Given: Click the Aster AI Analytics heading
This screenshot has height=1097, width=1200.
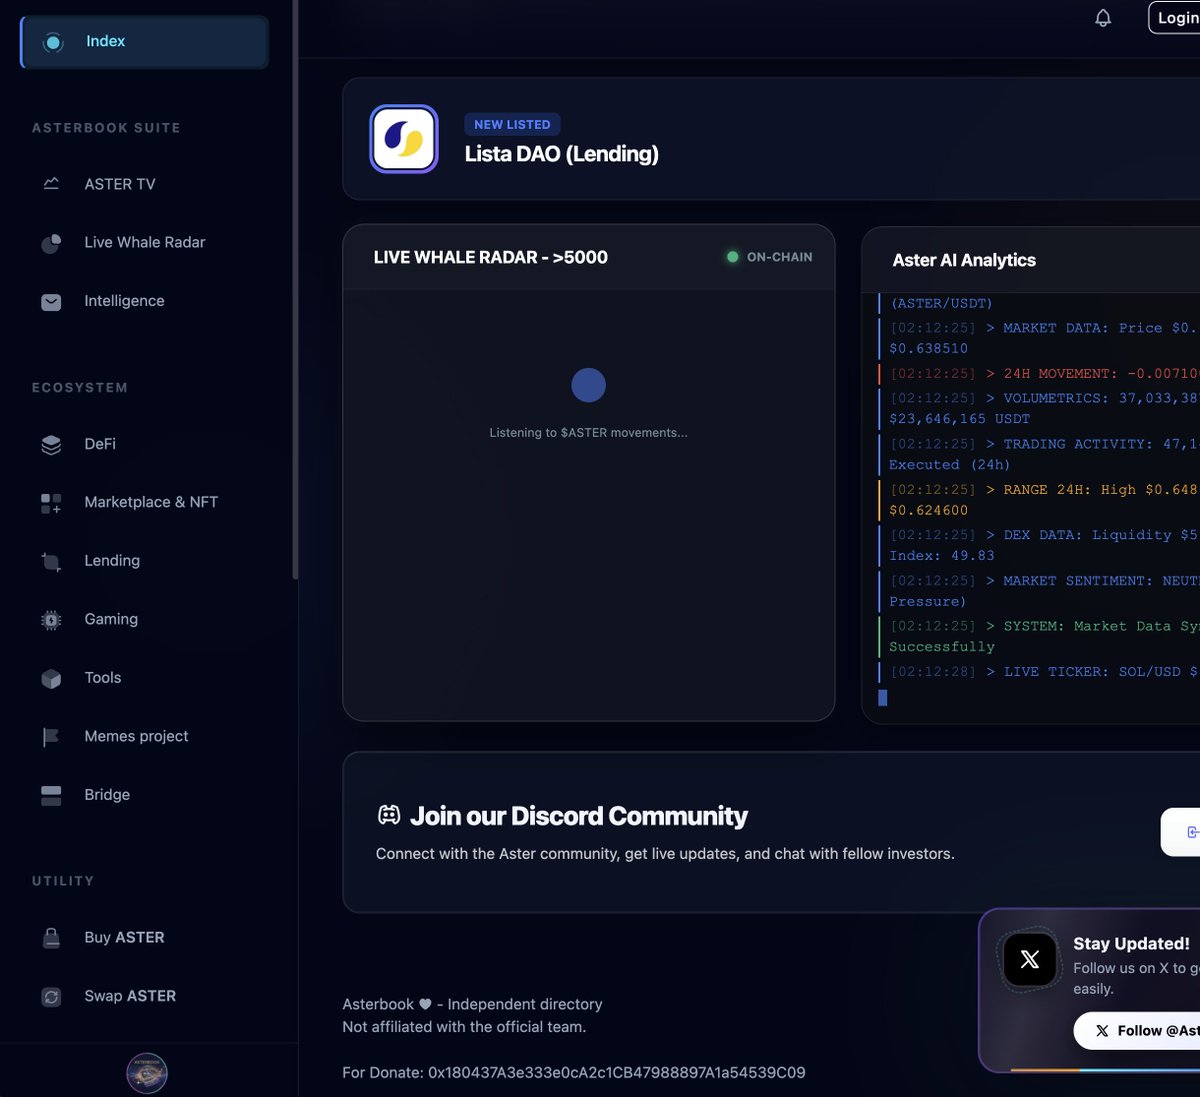Looking at the screenshot, I should pyautogui.click(x=964, y=260).
